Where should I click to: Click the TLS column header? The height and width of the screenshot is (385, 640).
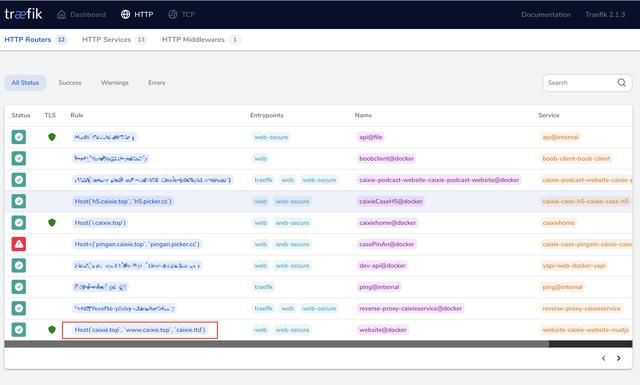point(50,115)
